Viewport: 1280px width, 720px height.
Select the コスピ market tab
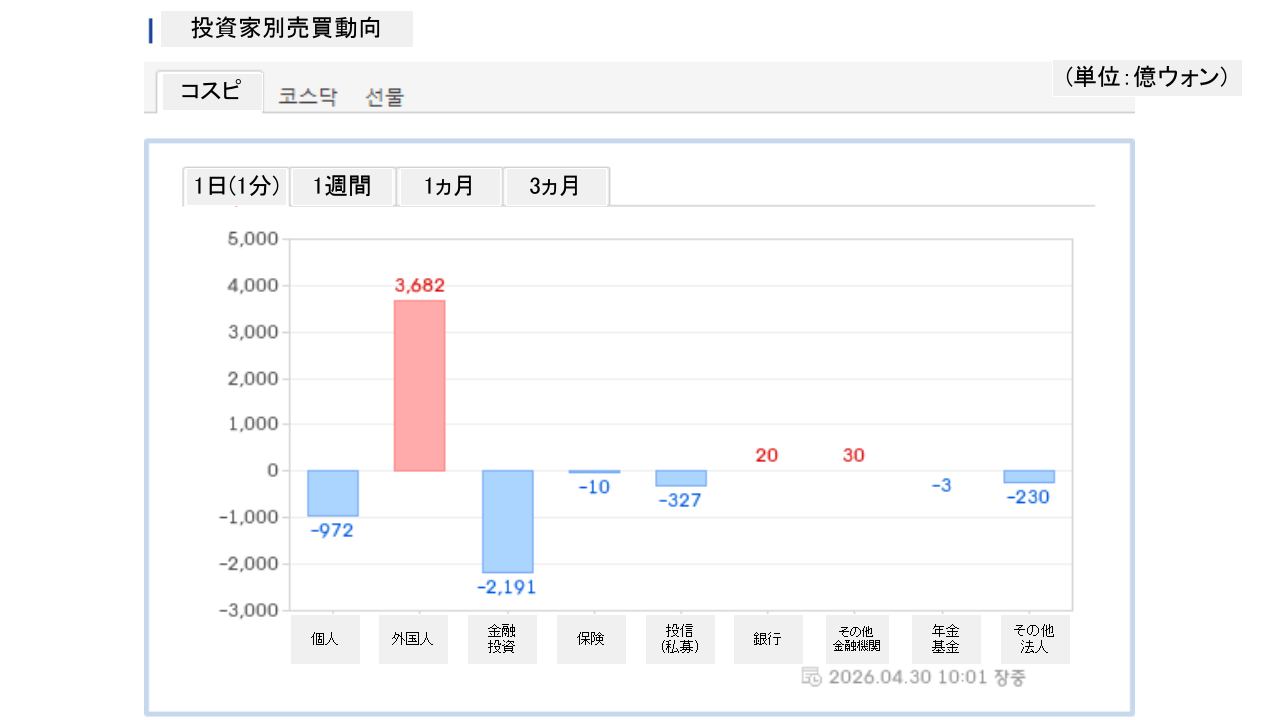click(210, 91)
